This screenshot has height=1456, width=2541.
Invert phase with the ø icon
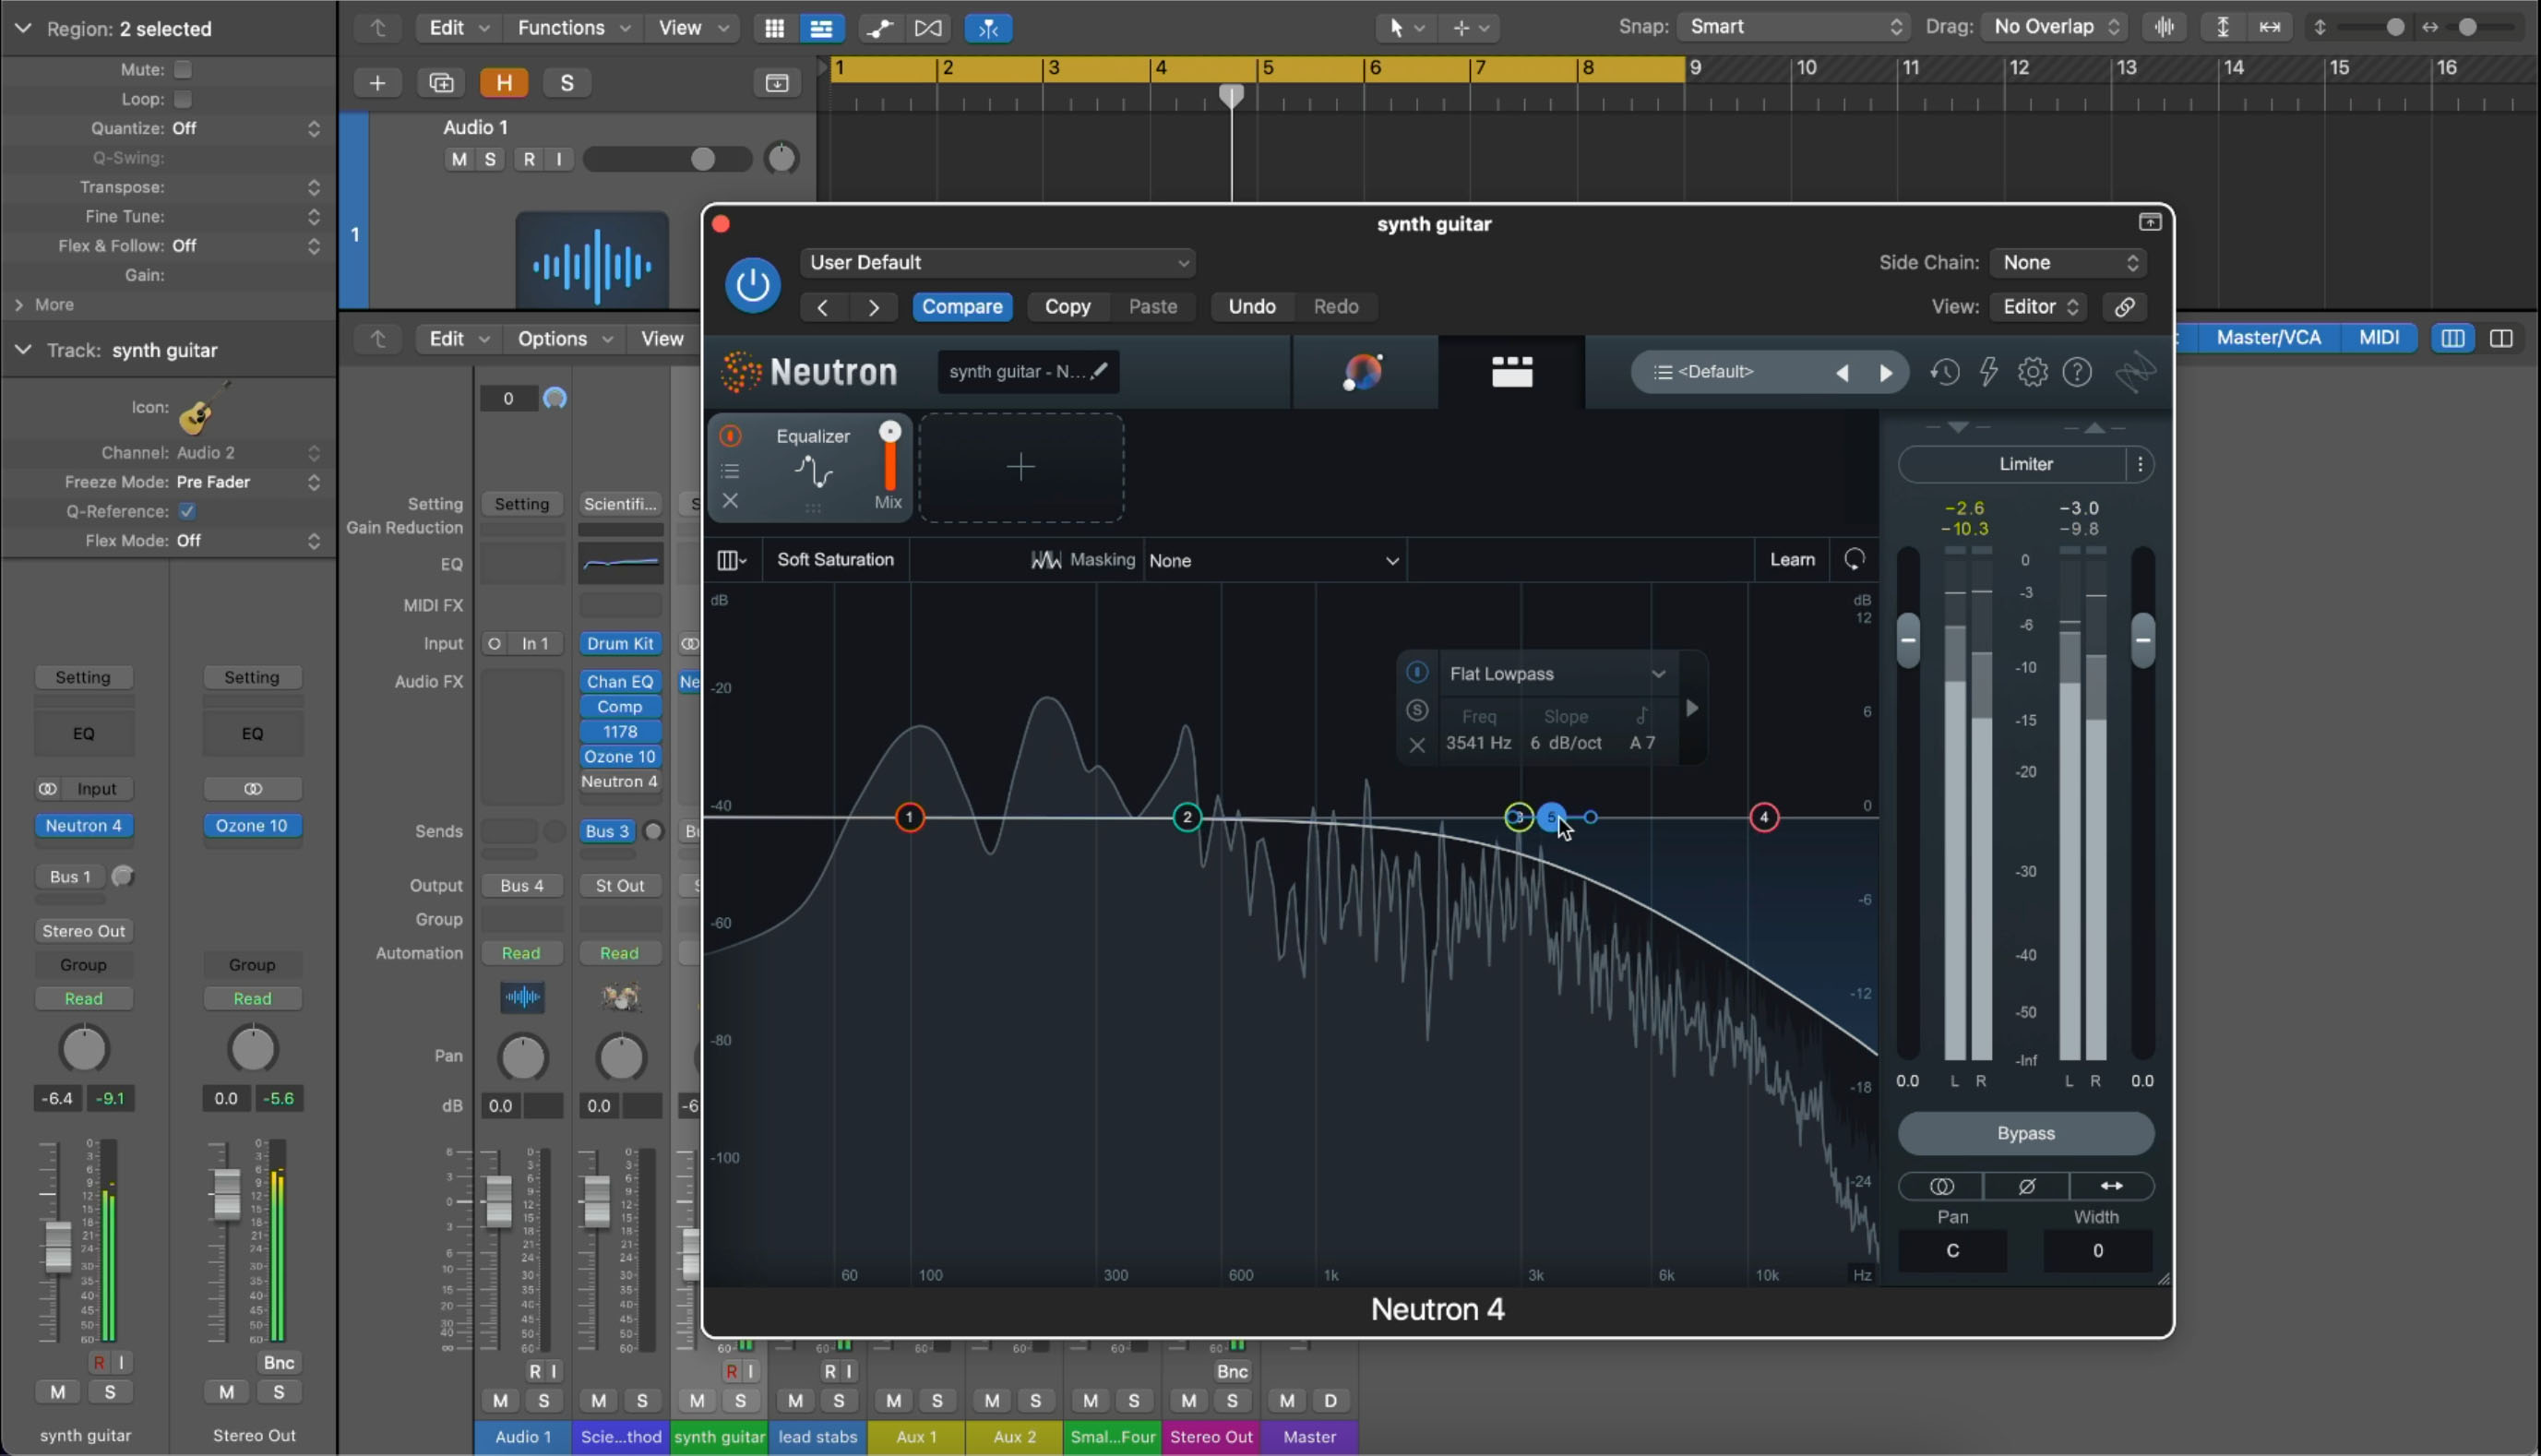click(x=2026, y=1186)
